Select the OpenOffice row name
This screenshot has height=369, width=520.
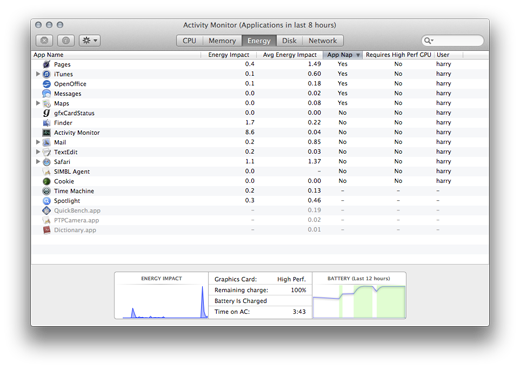point(70,84)
